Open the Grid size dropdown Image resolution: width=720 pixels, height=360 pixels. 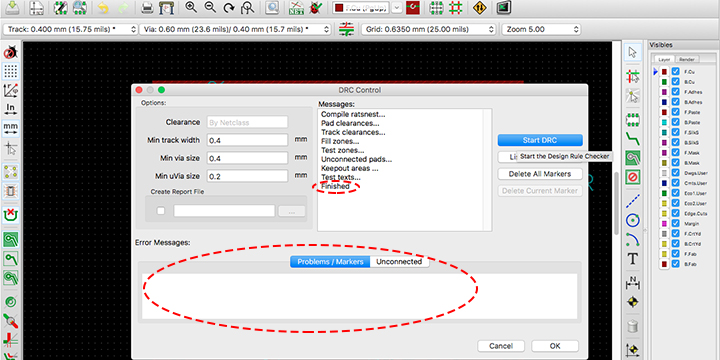point(428,29)
